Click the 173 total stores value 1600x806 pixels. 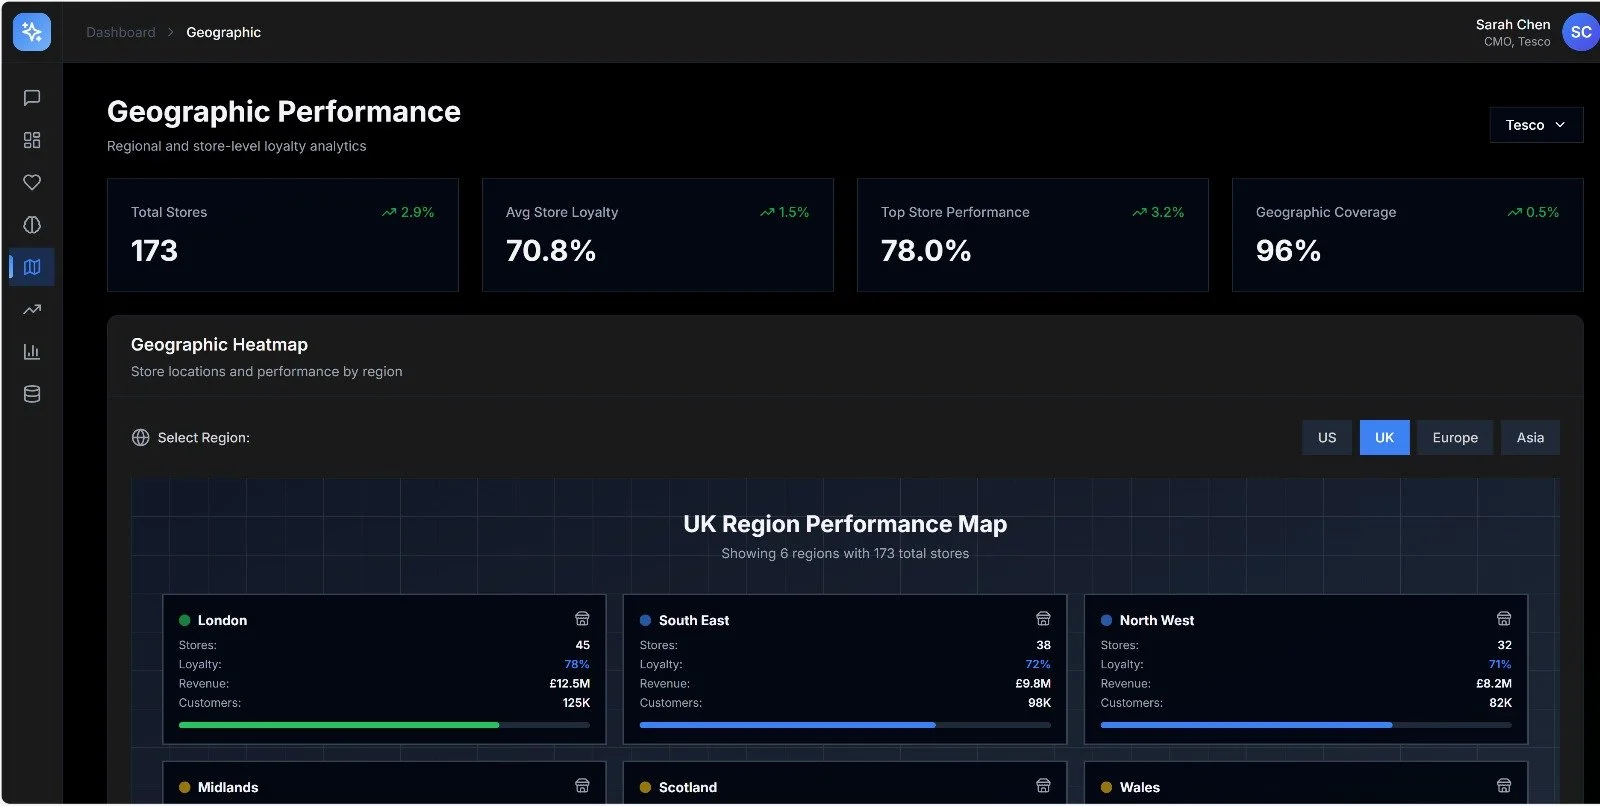154,251
